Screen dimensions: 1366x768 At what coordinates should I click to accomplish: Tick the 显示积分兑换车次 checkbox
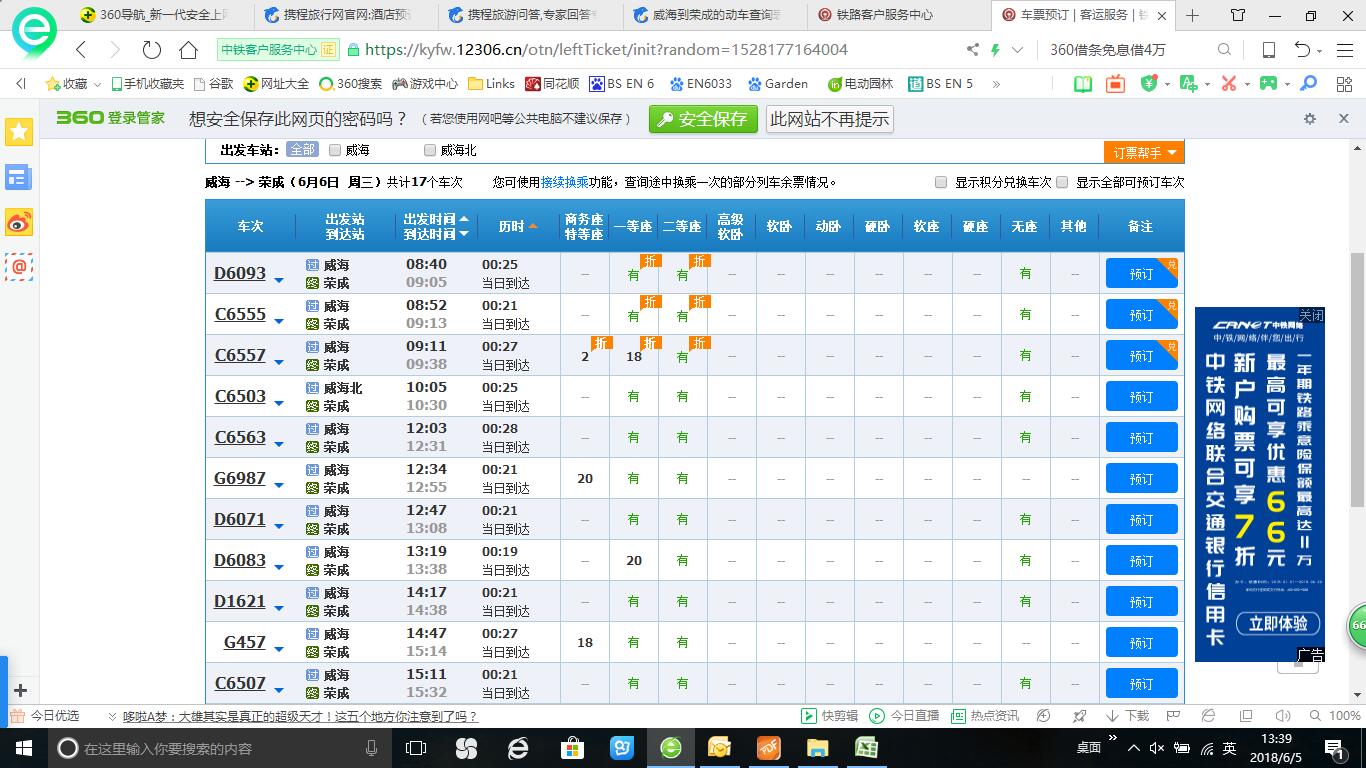(941, 182)
